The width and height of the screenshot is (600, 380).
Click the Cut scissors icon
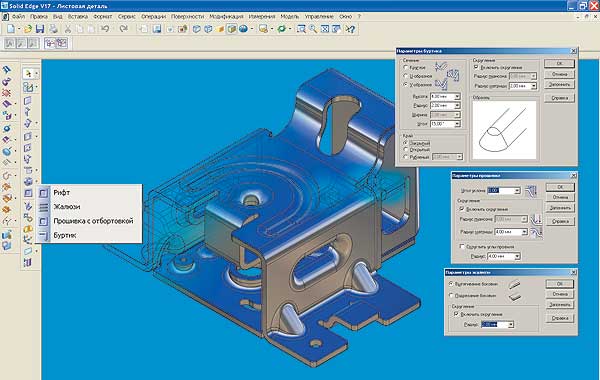[x=68, y=29]
